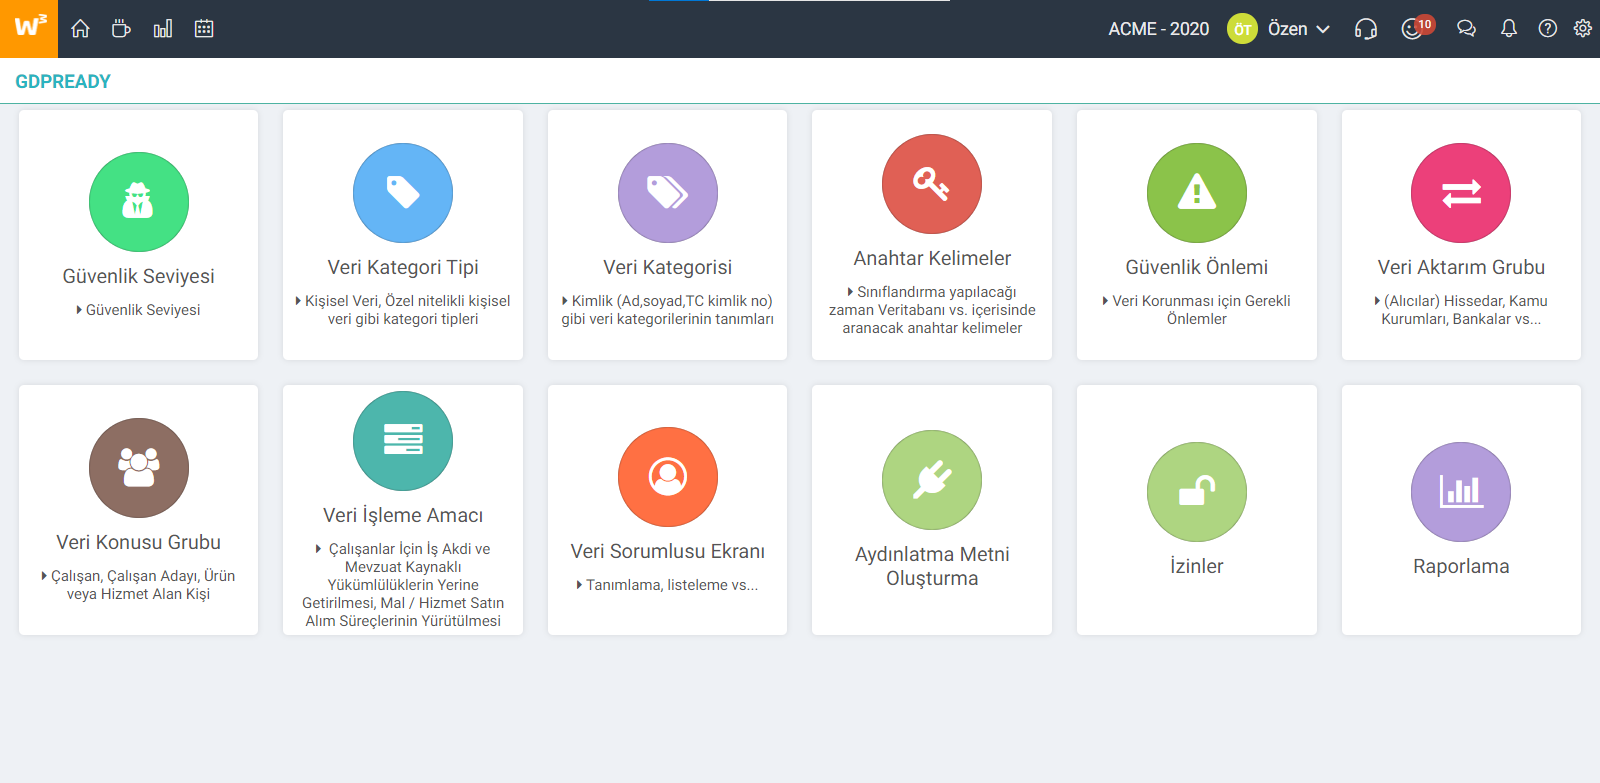Open the brown Veri Konusu Grubu people icon
The width and height of the screenshot is (1600, 783).
[138, 468]
